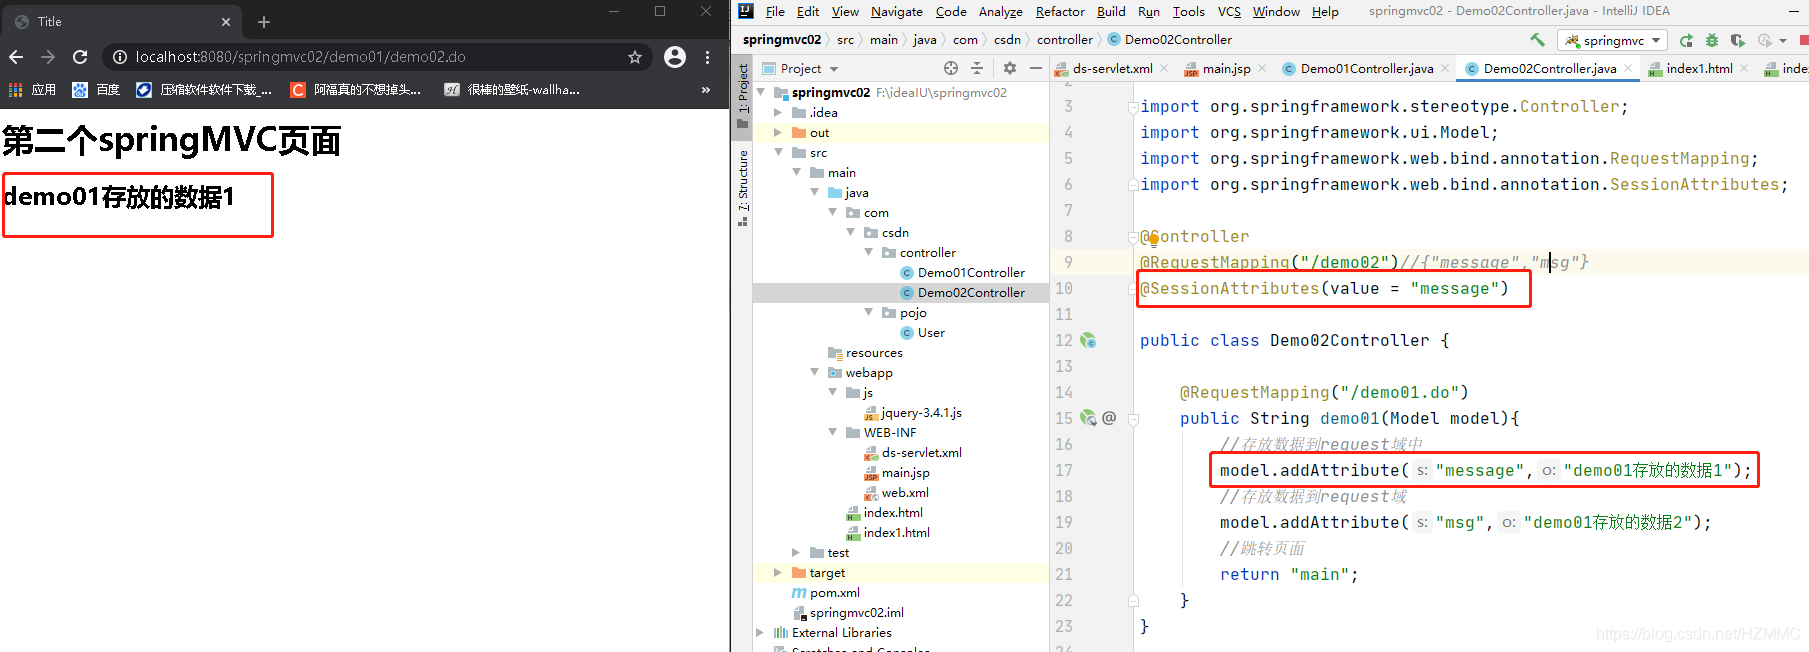Click the Build project hammer icon
This screenshot has width=1809, height=652.
click(1537, 40)
